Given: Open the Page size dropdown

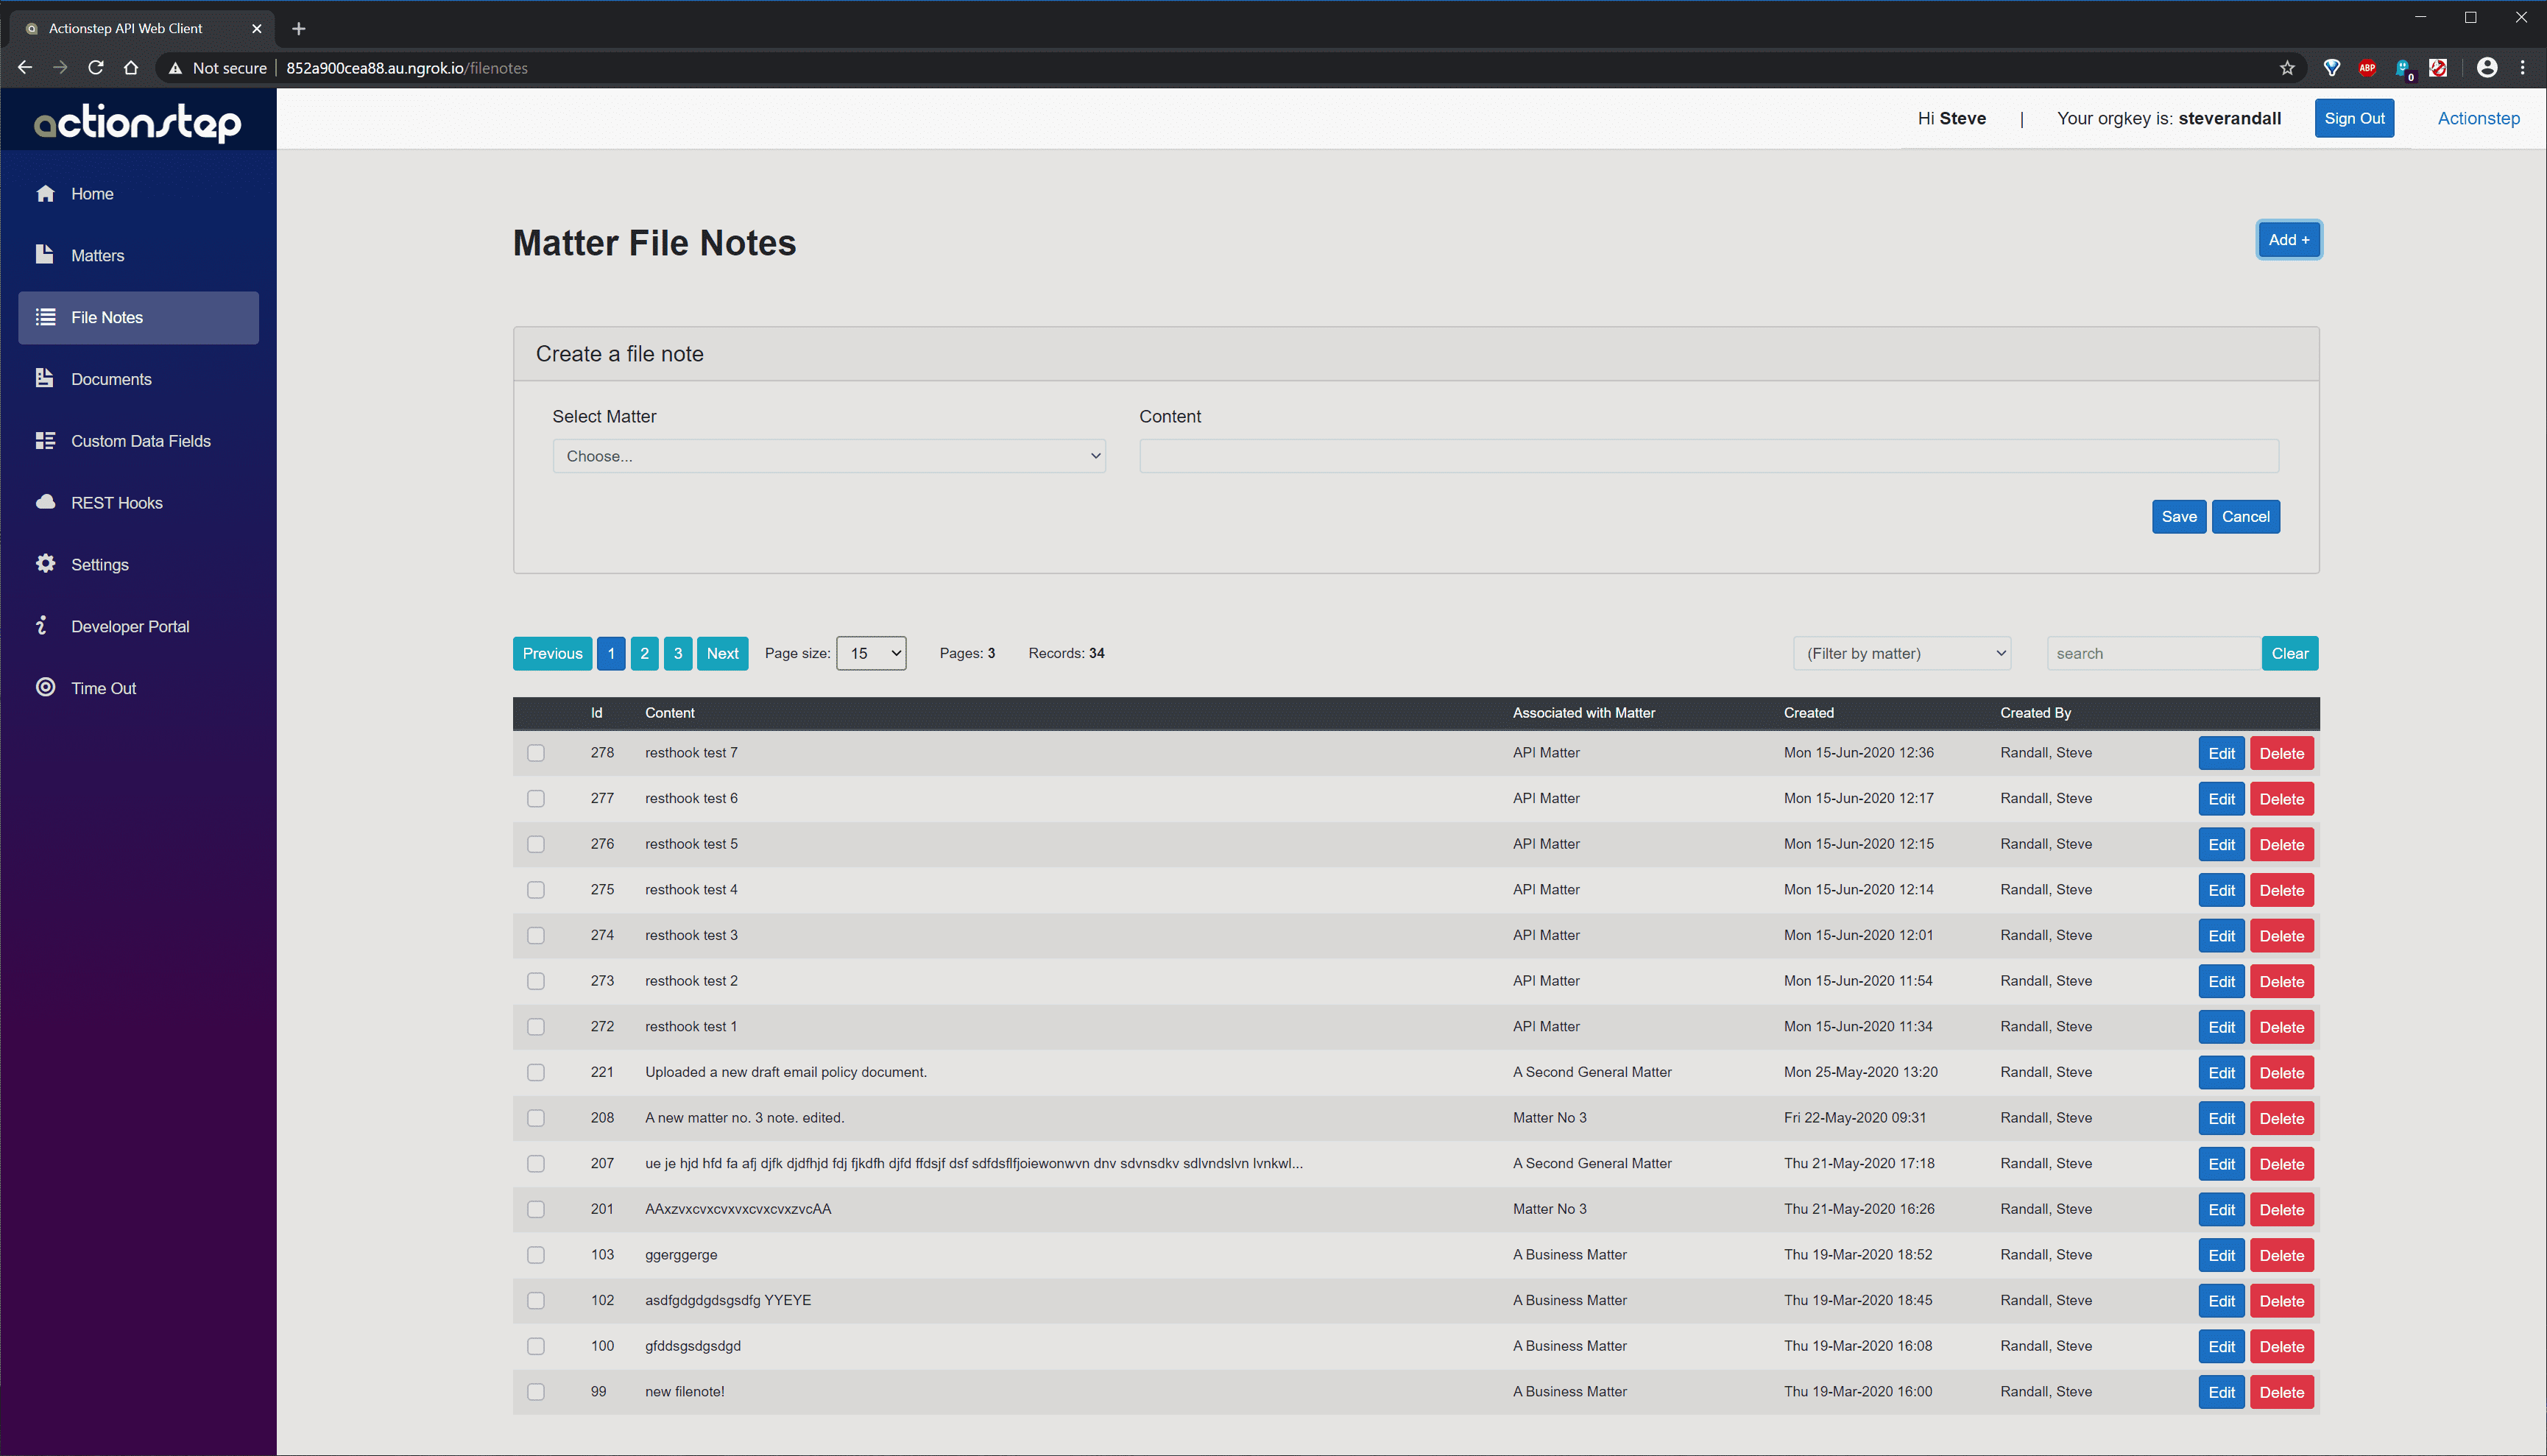Looking at the screenshot, I should [870, 653].
